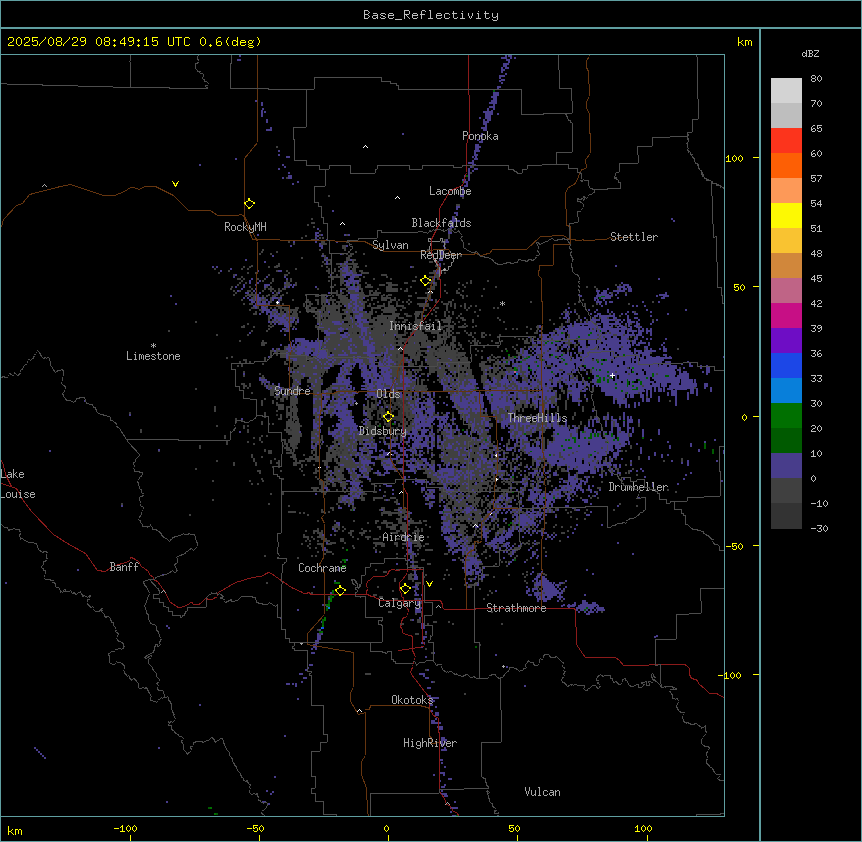The width and height of the screenshot is (862, 842).
Task: Click the yellow diamond marker between Olds and Didsbury
Action: 389,417
